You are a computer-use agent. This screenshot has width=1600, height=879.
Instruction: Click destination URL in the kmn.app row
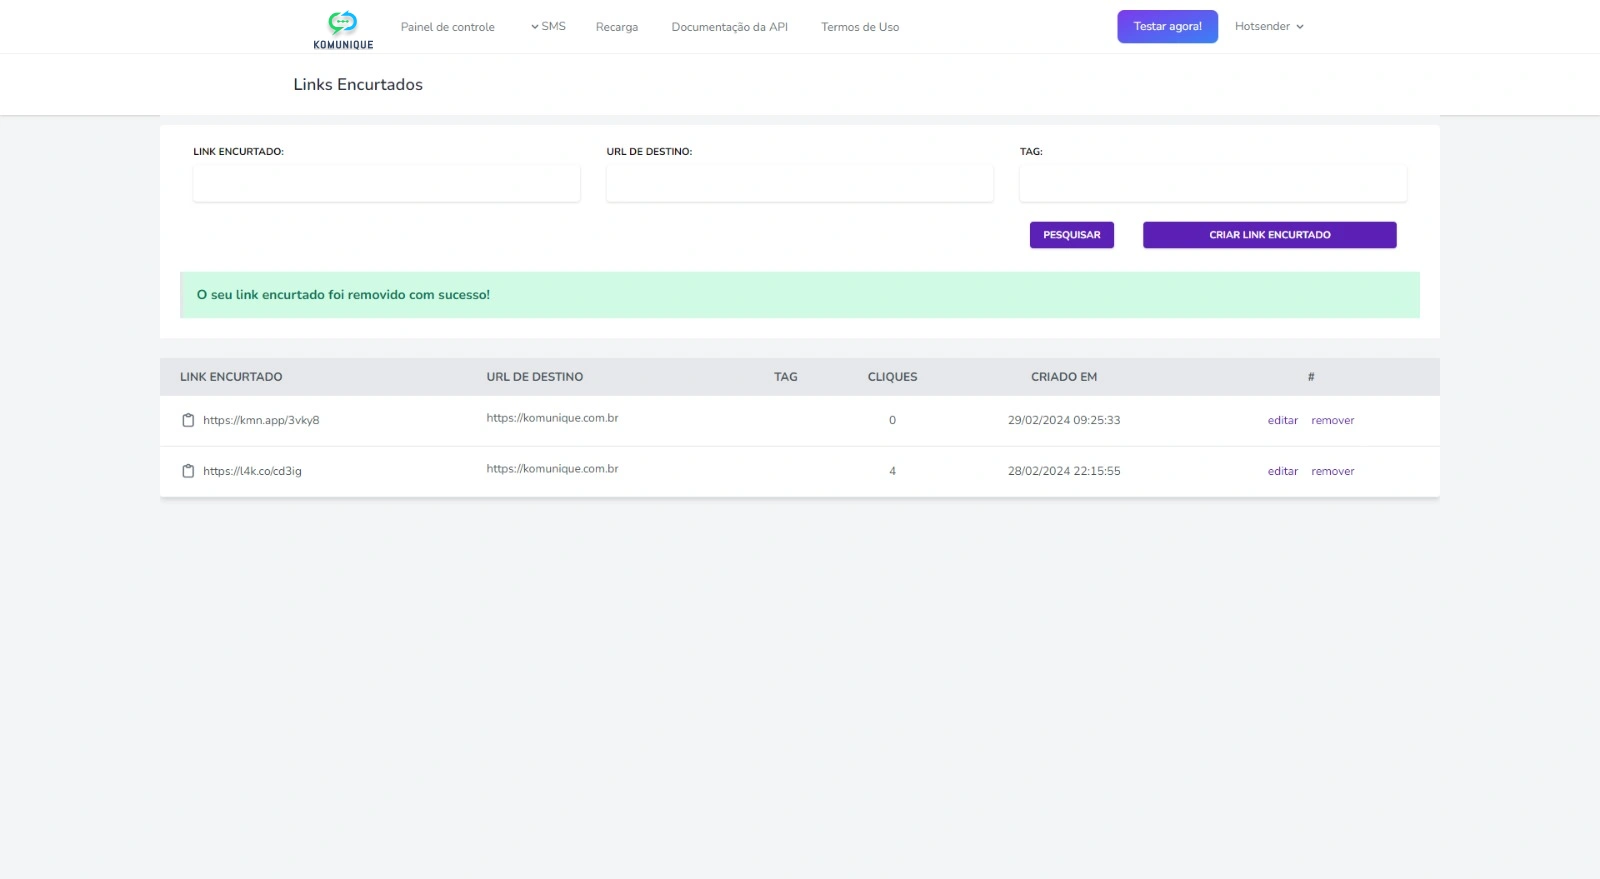click(x=552, y=418)
